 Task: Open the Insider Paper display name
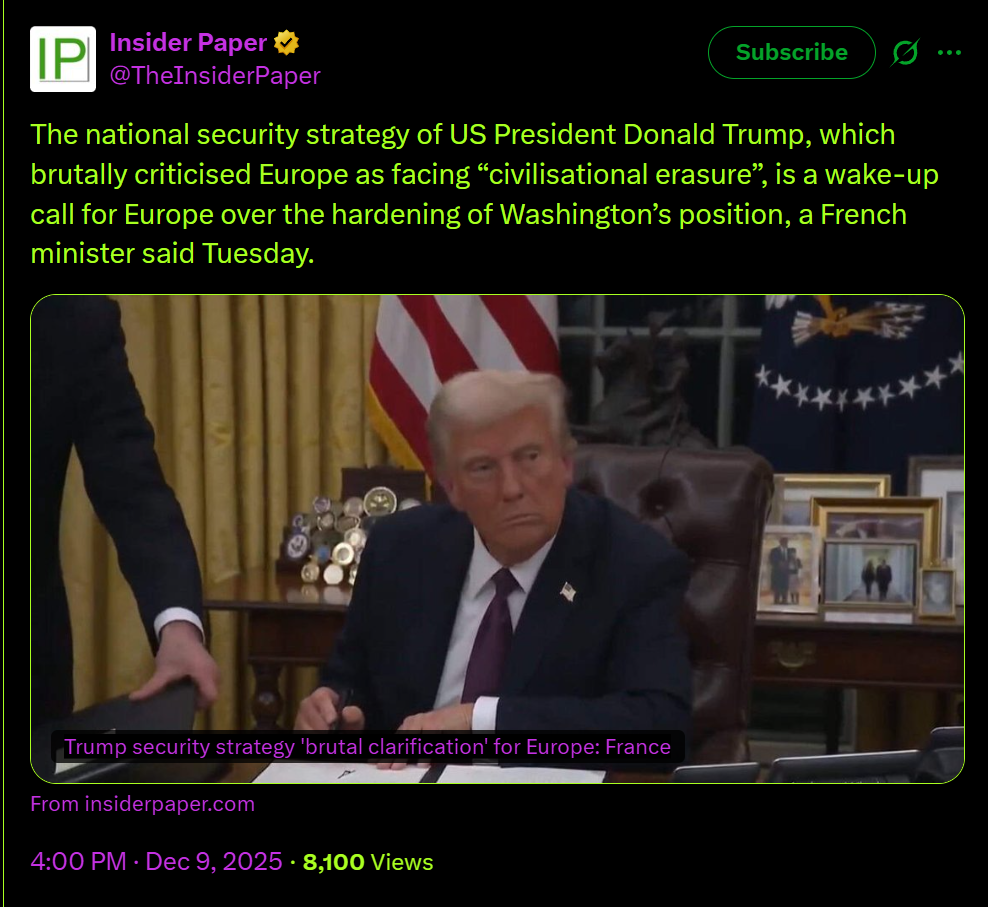pyautogui.click(x=188, y=43)
